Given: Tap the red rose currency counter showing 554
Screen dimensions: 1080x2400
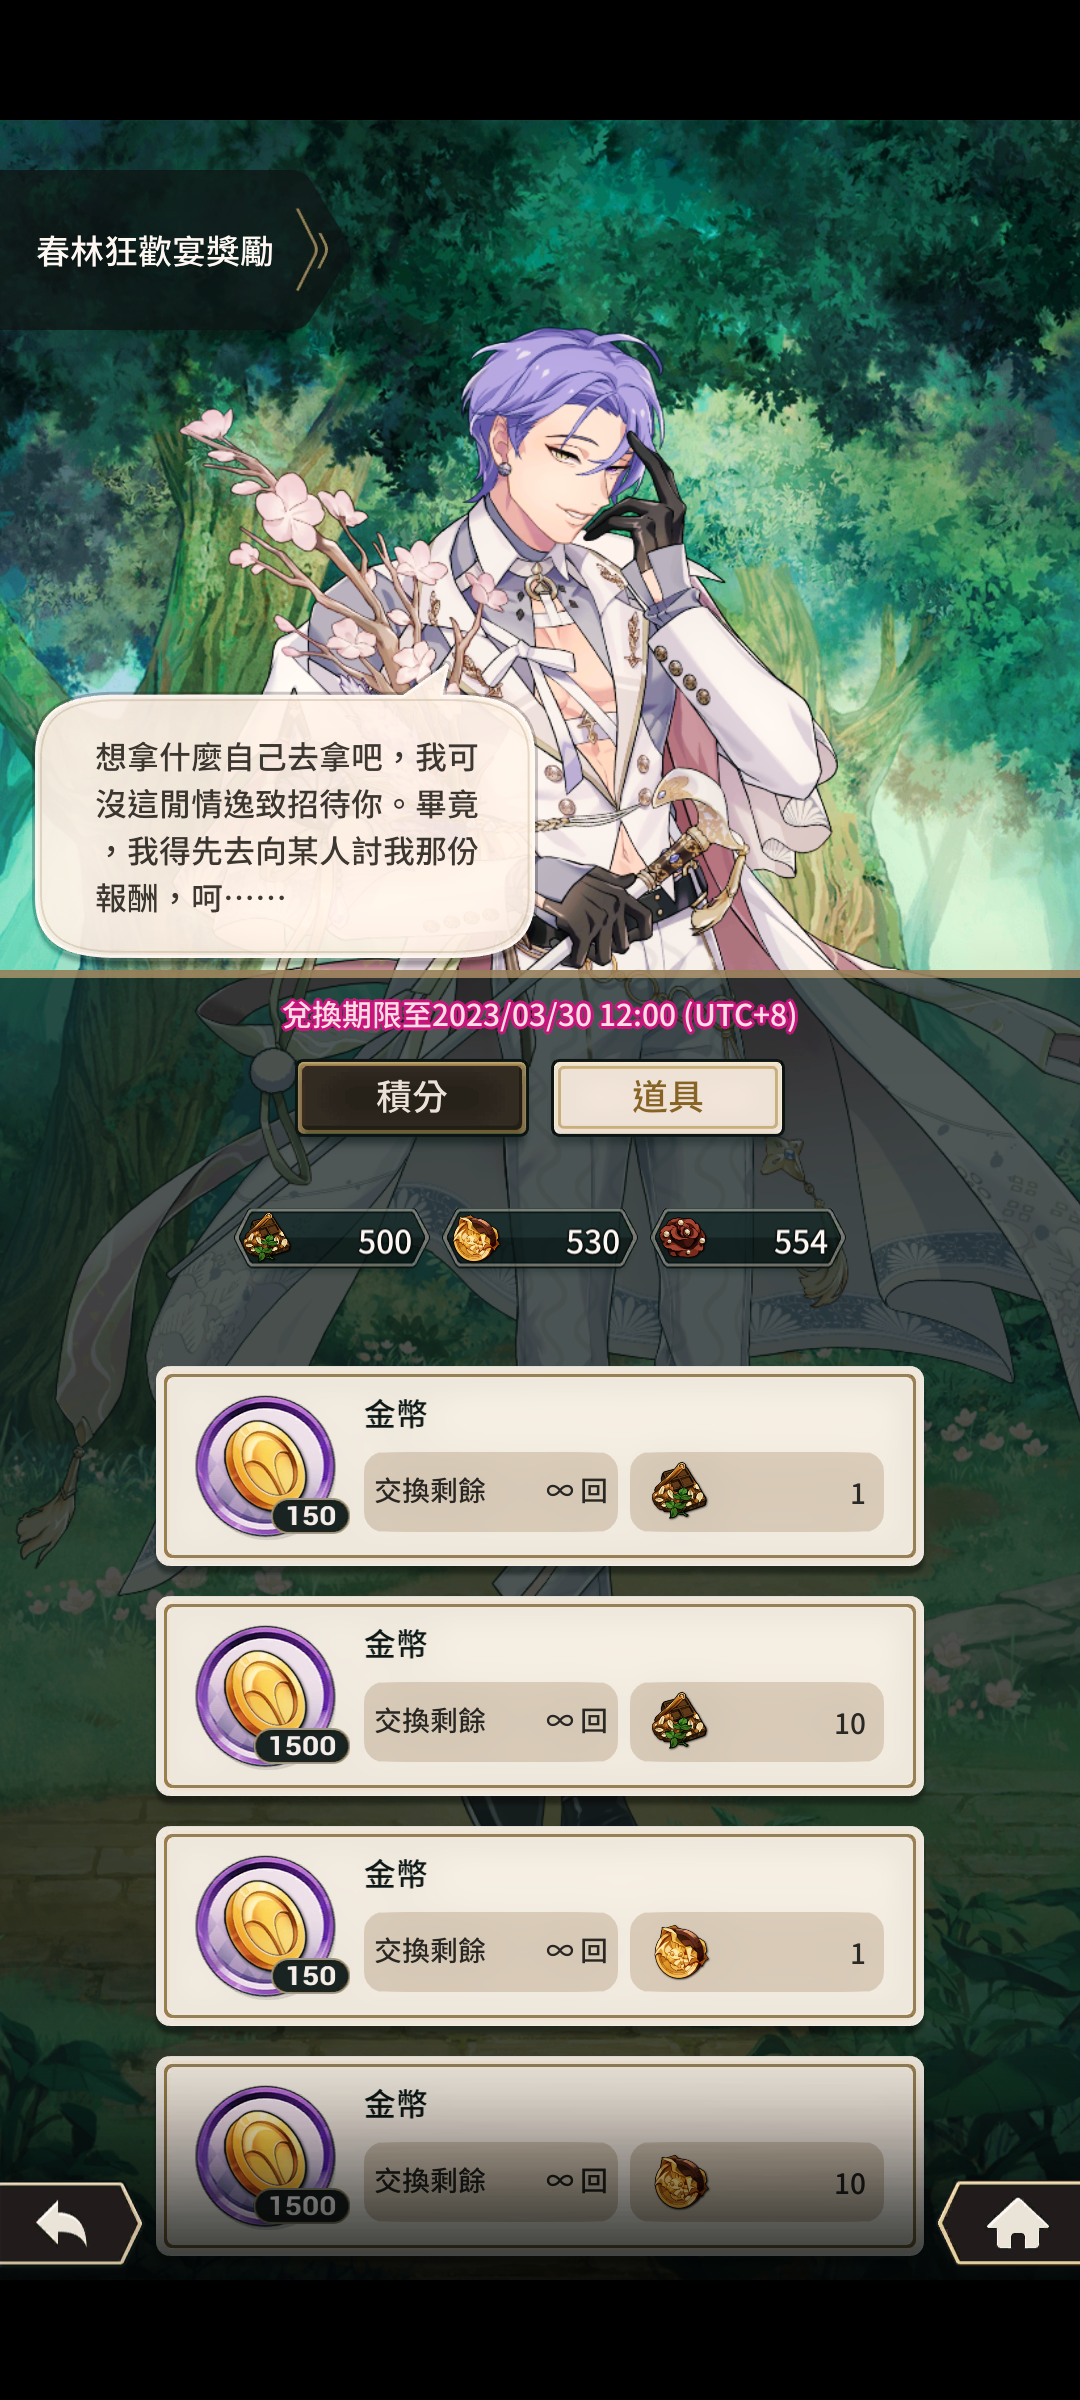Looking at the screenshot, I should tap(748, 1240).
